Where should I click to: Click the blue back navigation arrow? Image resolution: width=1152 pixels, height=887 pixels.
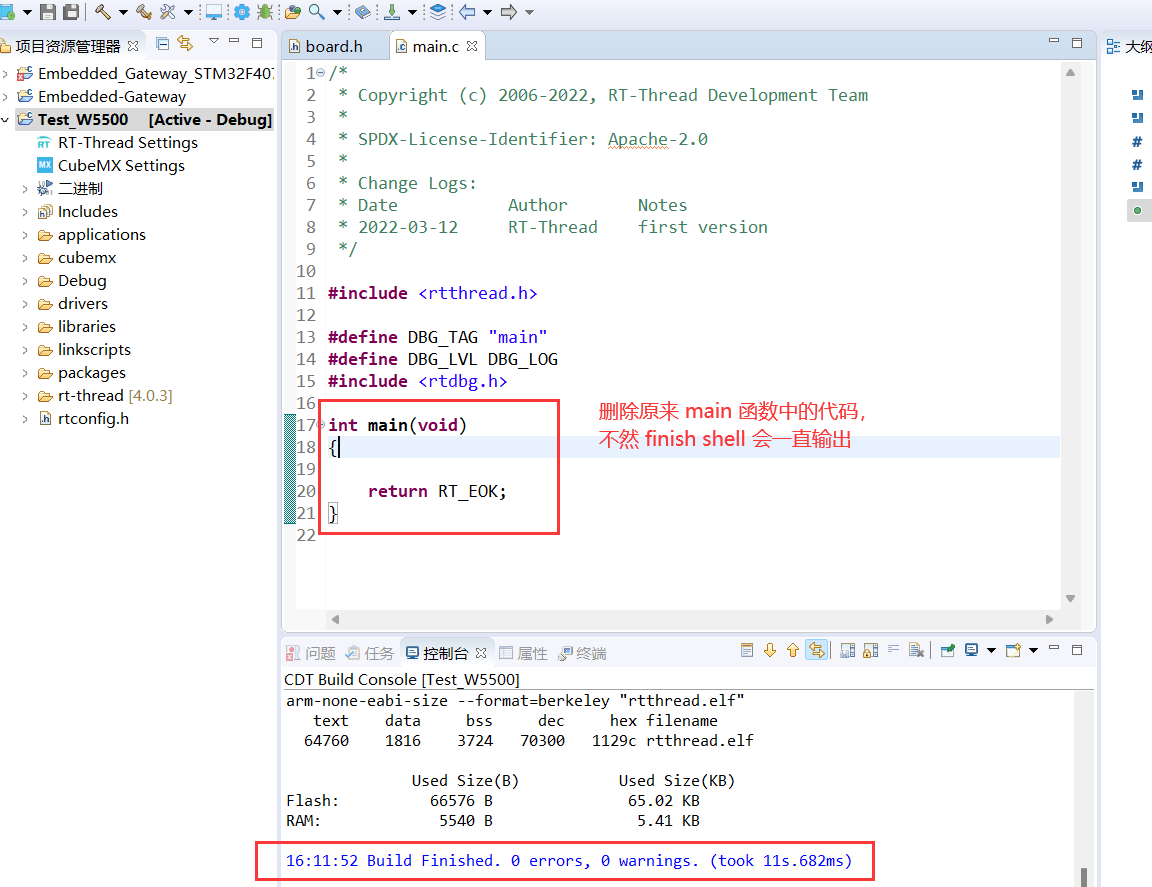[467, 12]
